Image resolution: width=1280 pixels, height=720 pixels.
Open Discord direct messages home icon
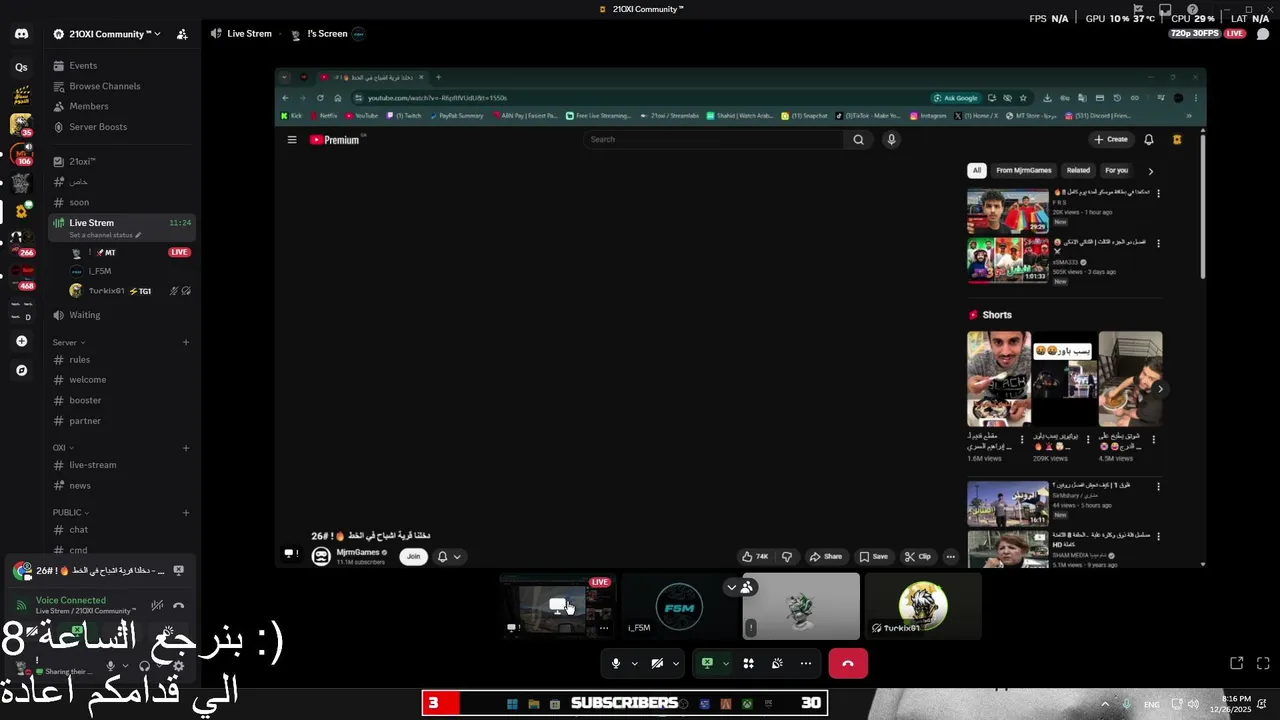tap(21, 34)
